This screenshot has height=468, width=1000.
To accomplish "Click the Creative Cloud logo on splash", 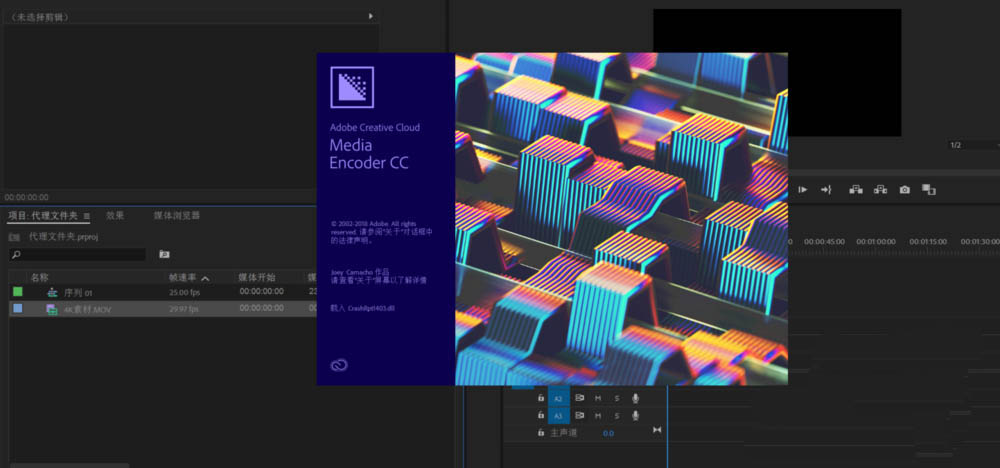I will click(x=339, y=365).
